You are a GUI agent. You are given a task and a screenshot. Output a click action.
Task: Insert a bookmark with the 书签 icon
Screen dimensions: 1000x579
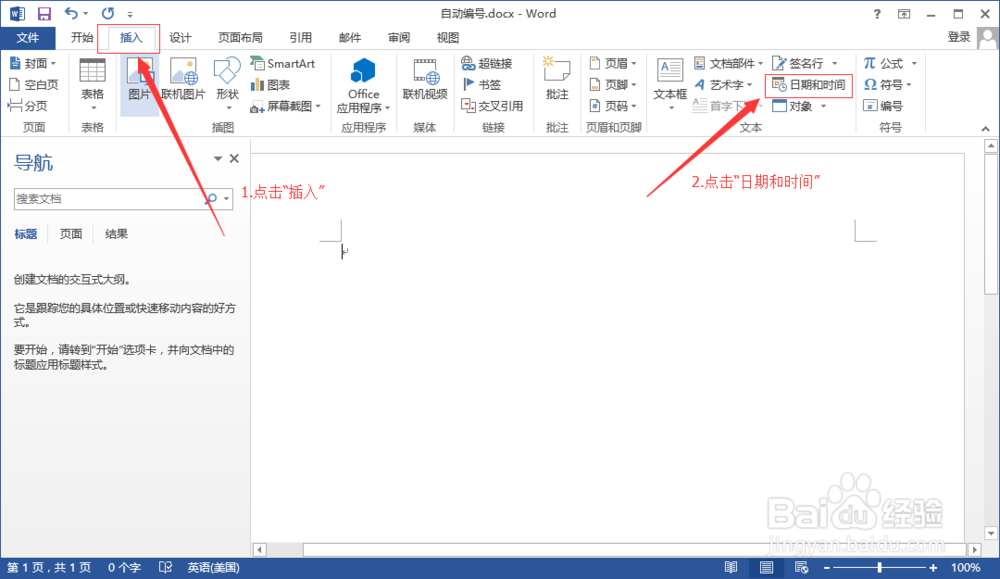click(x=486, y=84)
